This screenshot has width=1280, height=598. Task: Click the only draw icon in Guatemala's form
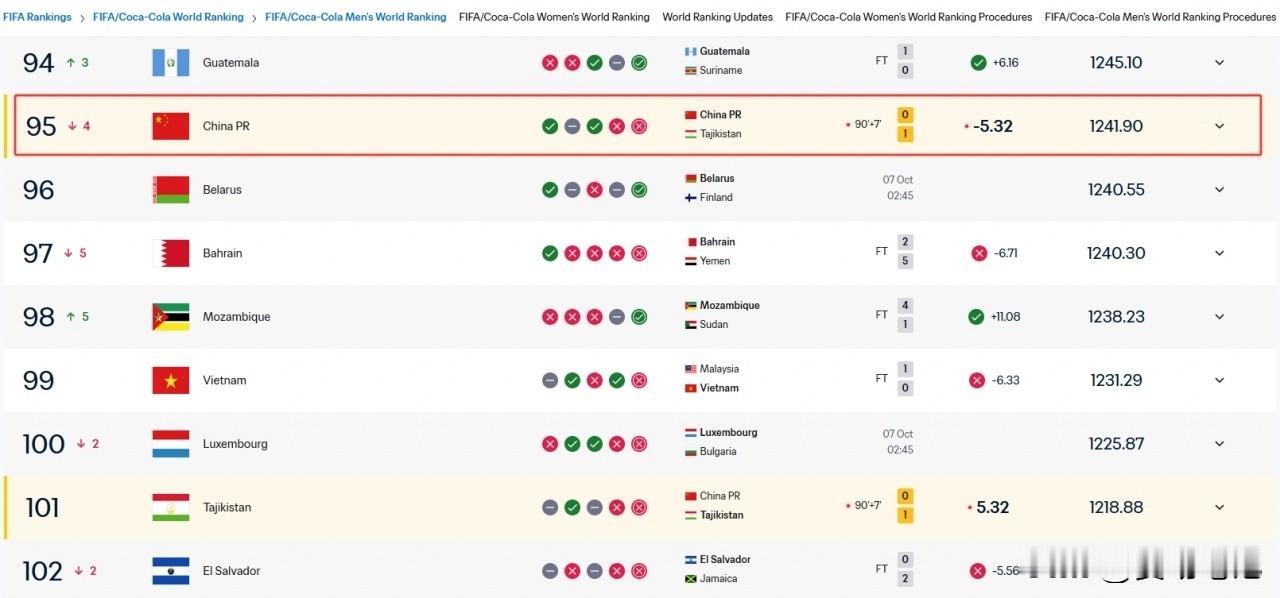[617, 63]
